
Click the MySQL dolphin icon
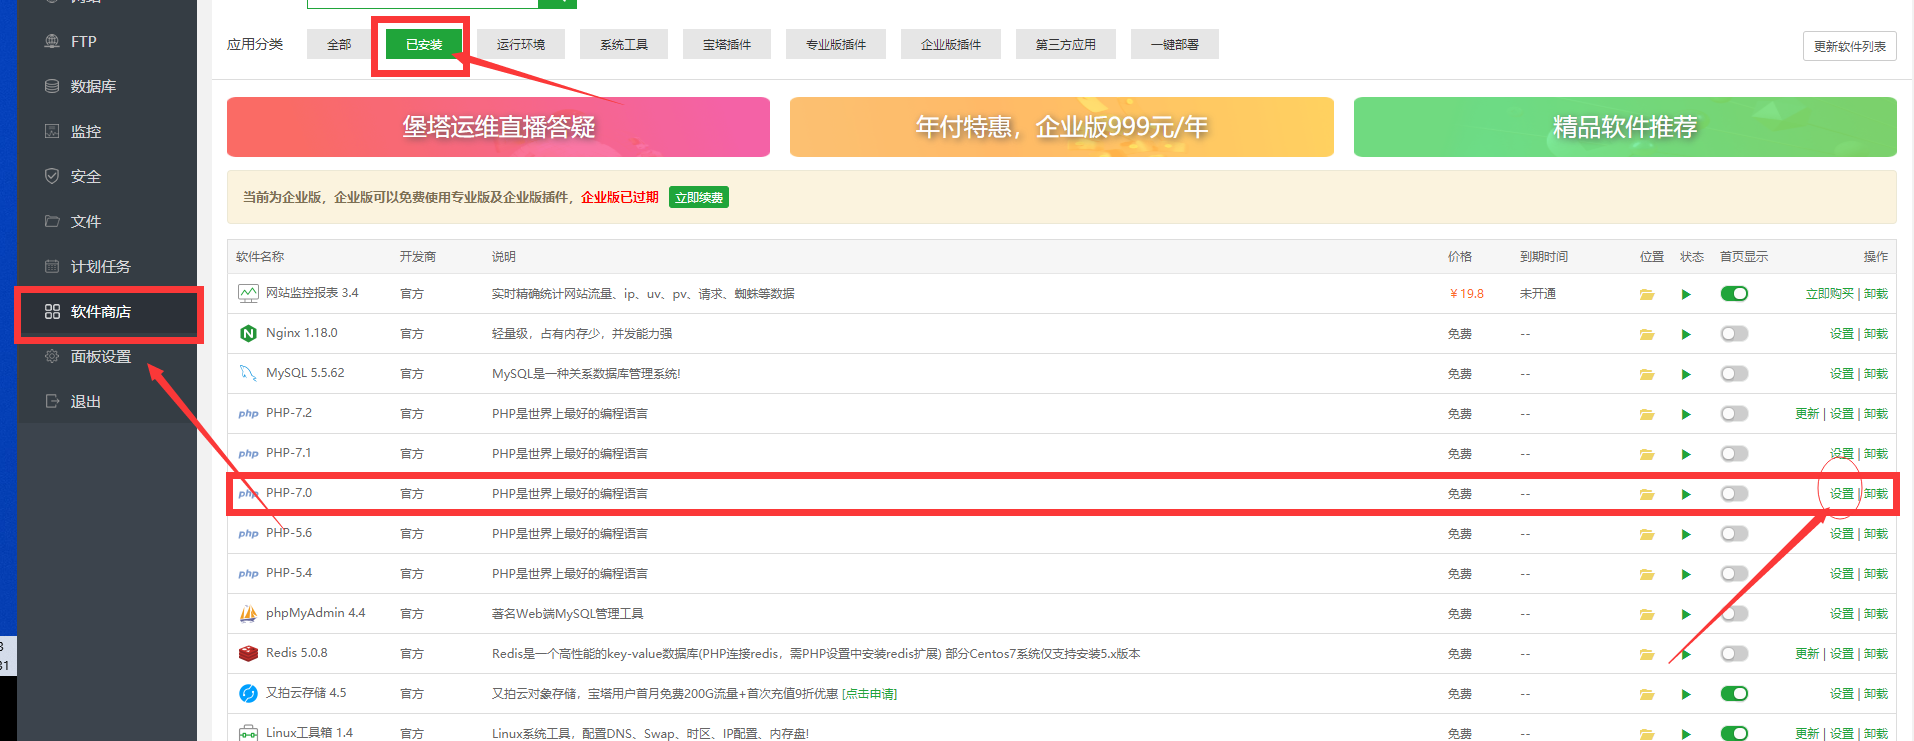pos(248,373)
